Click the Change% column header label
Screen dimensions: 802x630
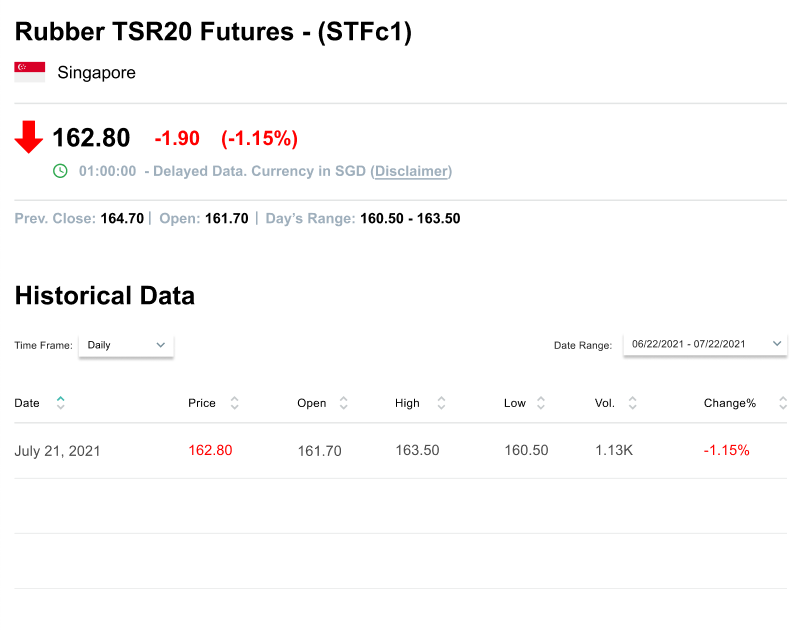(x=730, y=403)
